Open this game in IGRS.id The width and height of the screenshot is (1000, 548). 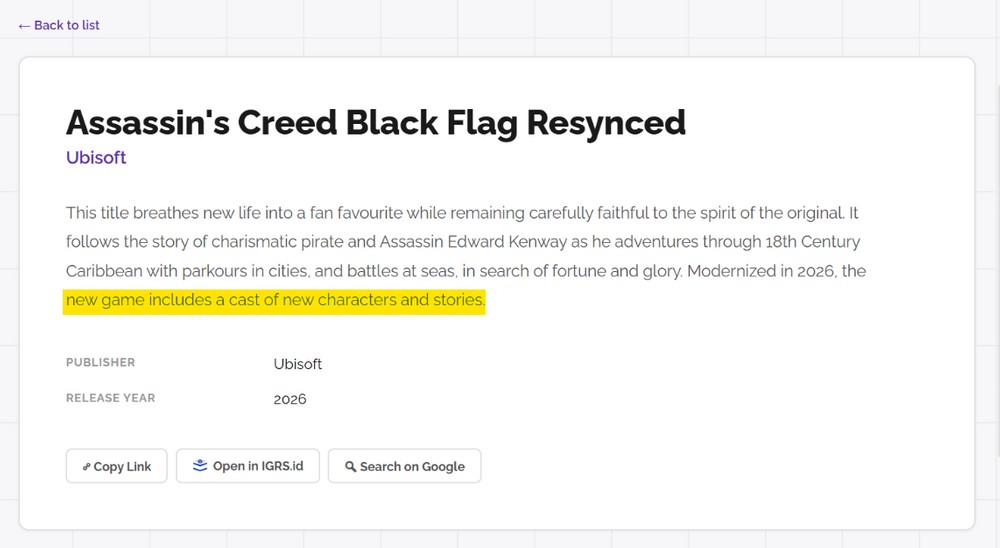tap(248, 466)
